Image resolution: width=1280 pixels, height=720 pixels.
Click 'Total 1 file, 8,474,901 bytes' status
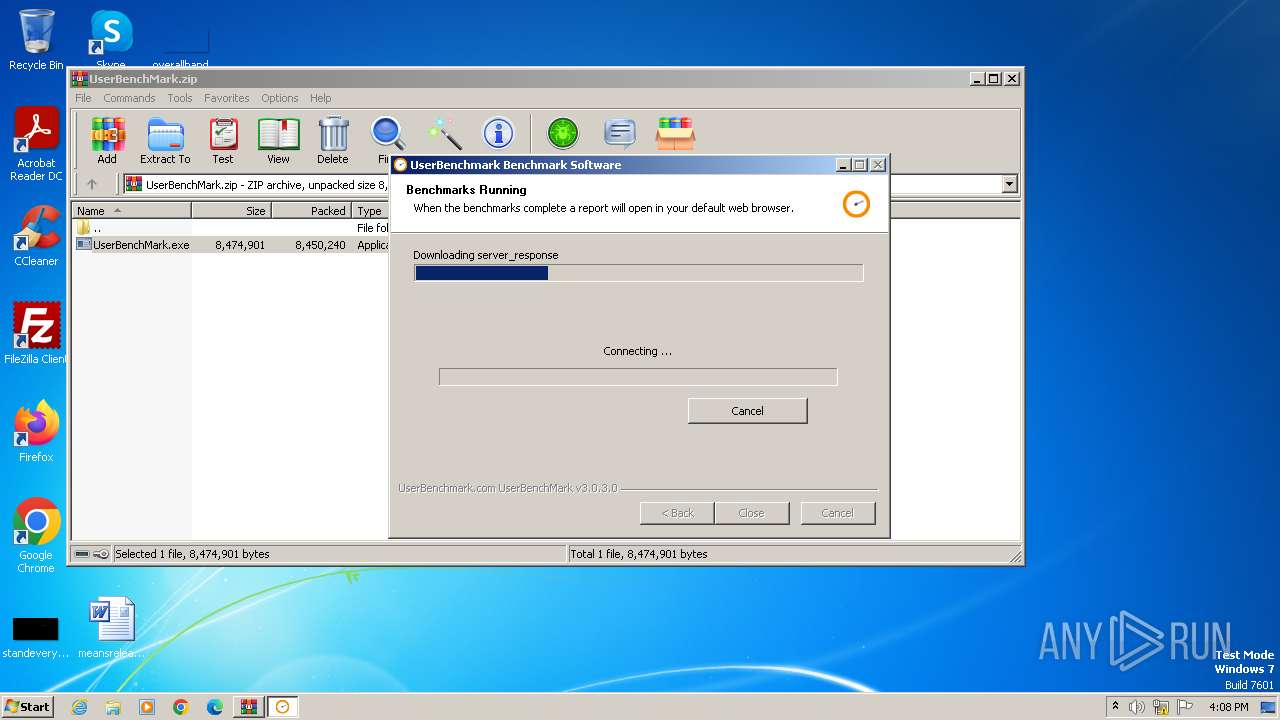point(638,554)
